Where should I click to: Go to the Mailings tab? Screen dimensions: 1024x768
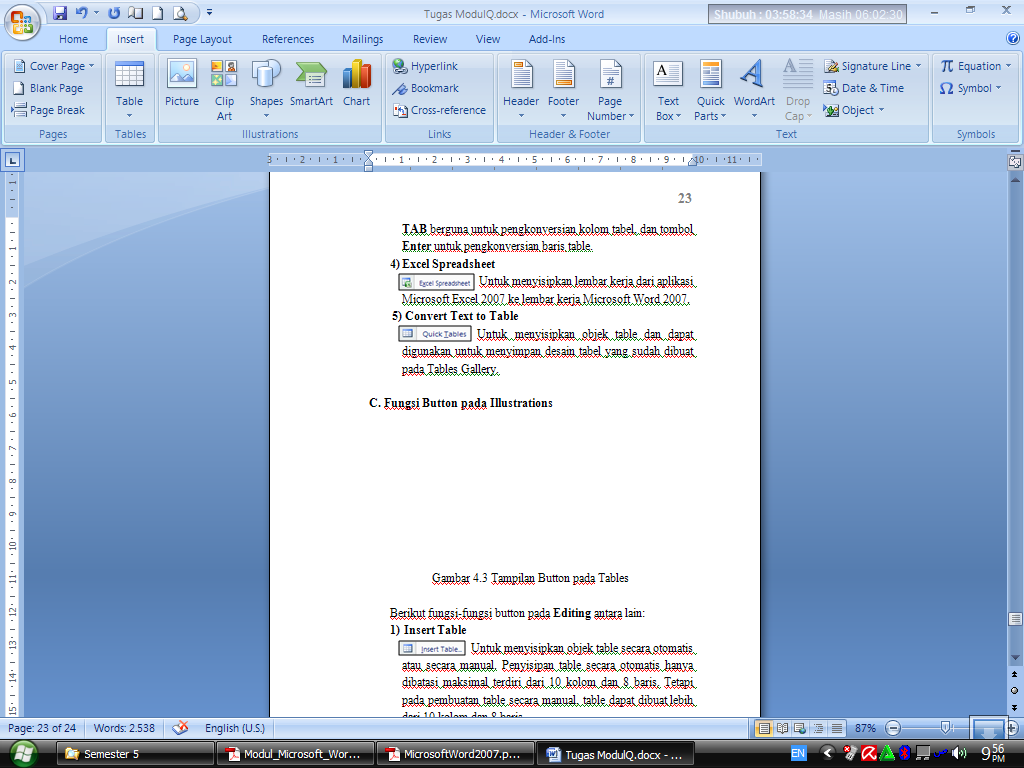click(362, 39)
